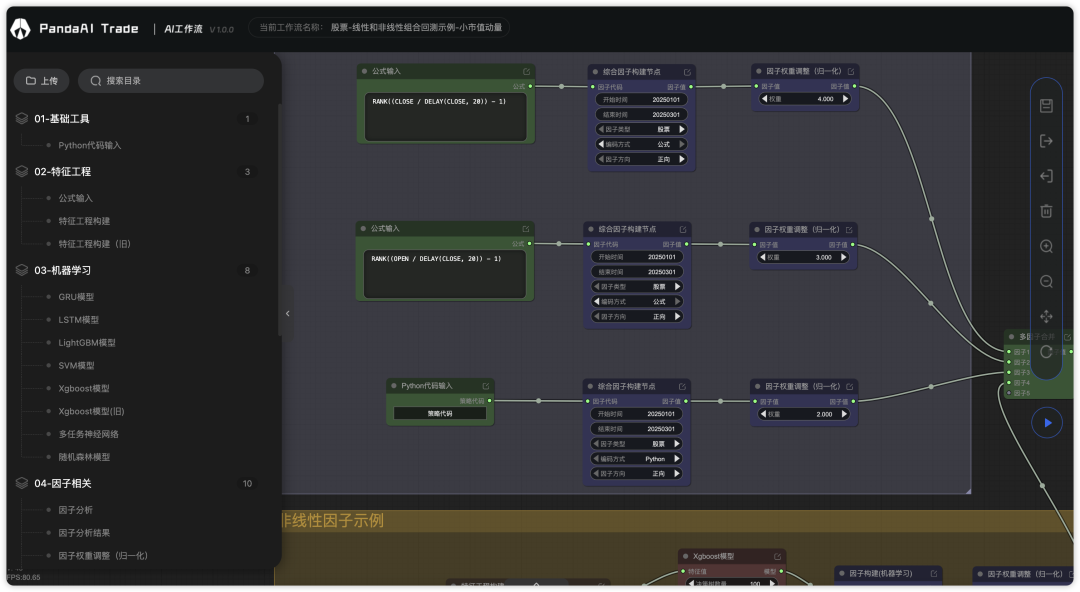
Task: Click the 策略代码 button in Python代码输入 node
Action: [x=440, y=414]
